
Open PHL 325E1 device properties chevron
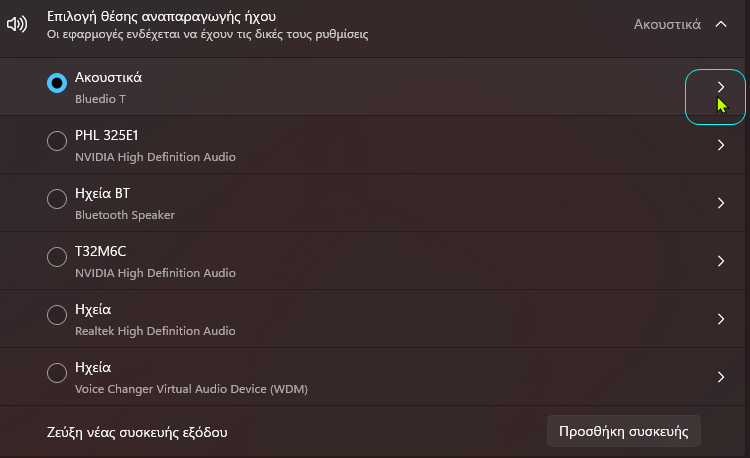(x=720, y=145)
